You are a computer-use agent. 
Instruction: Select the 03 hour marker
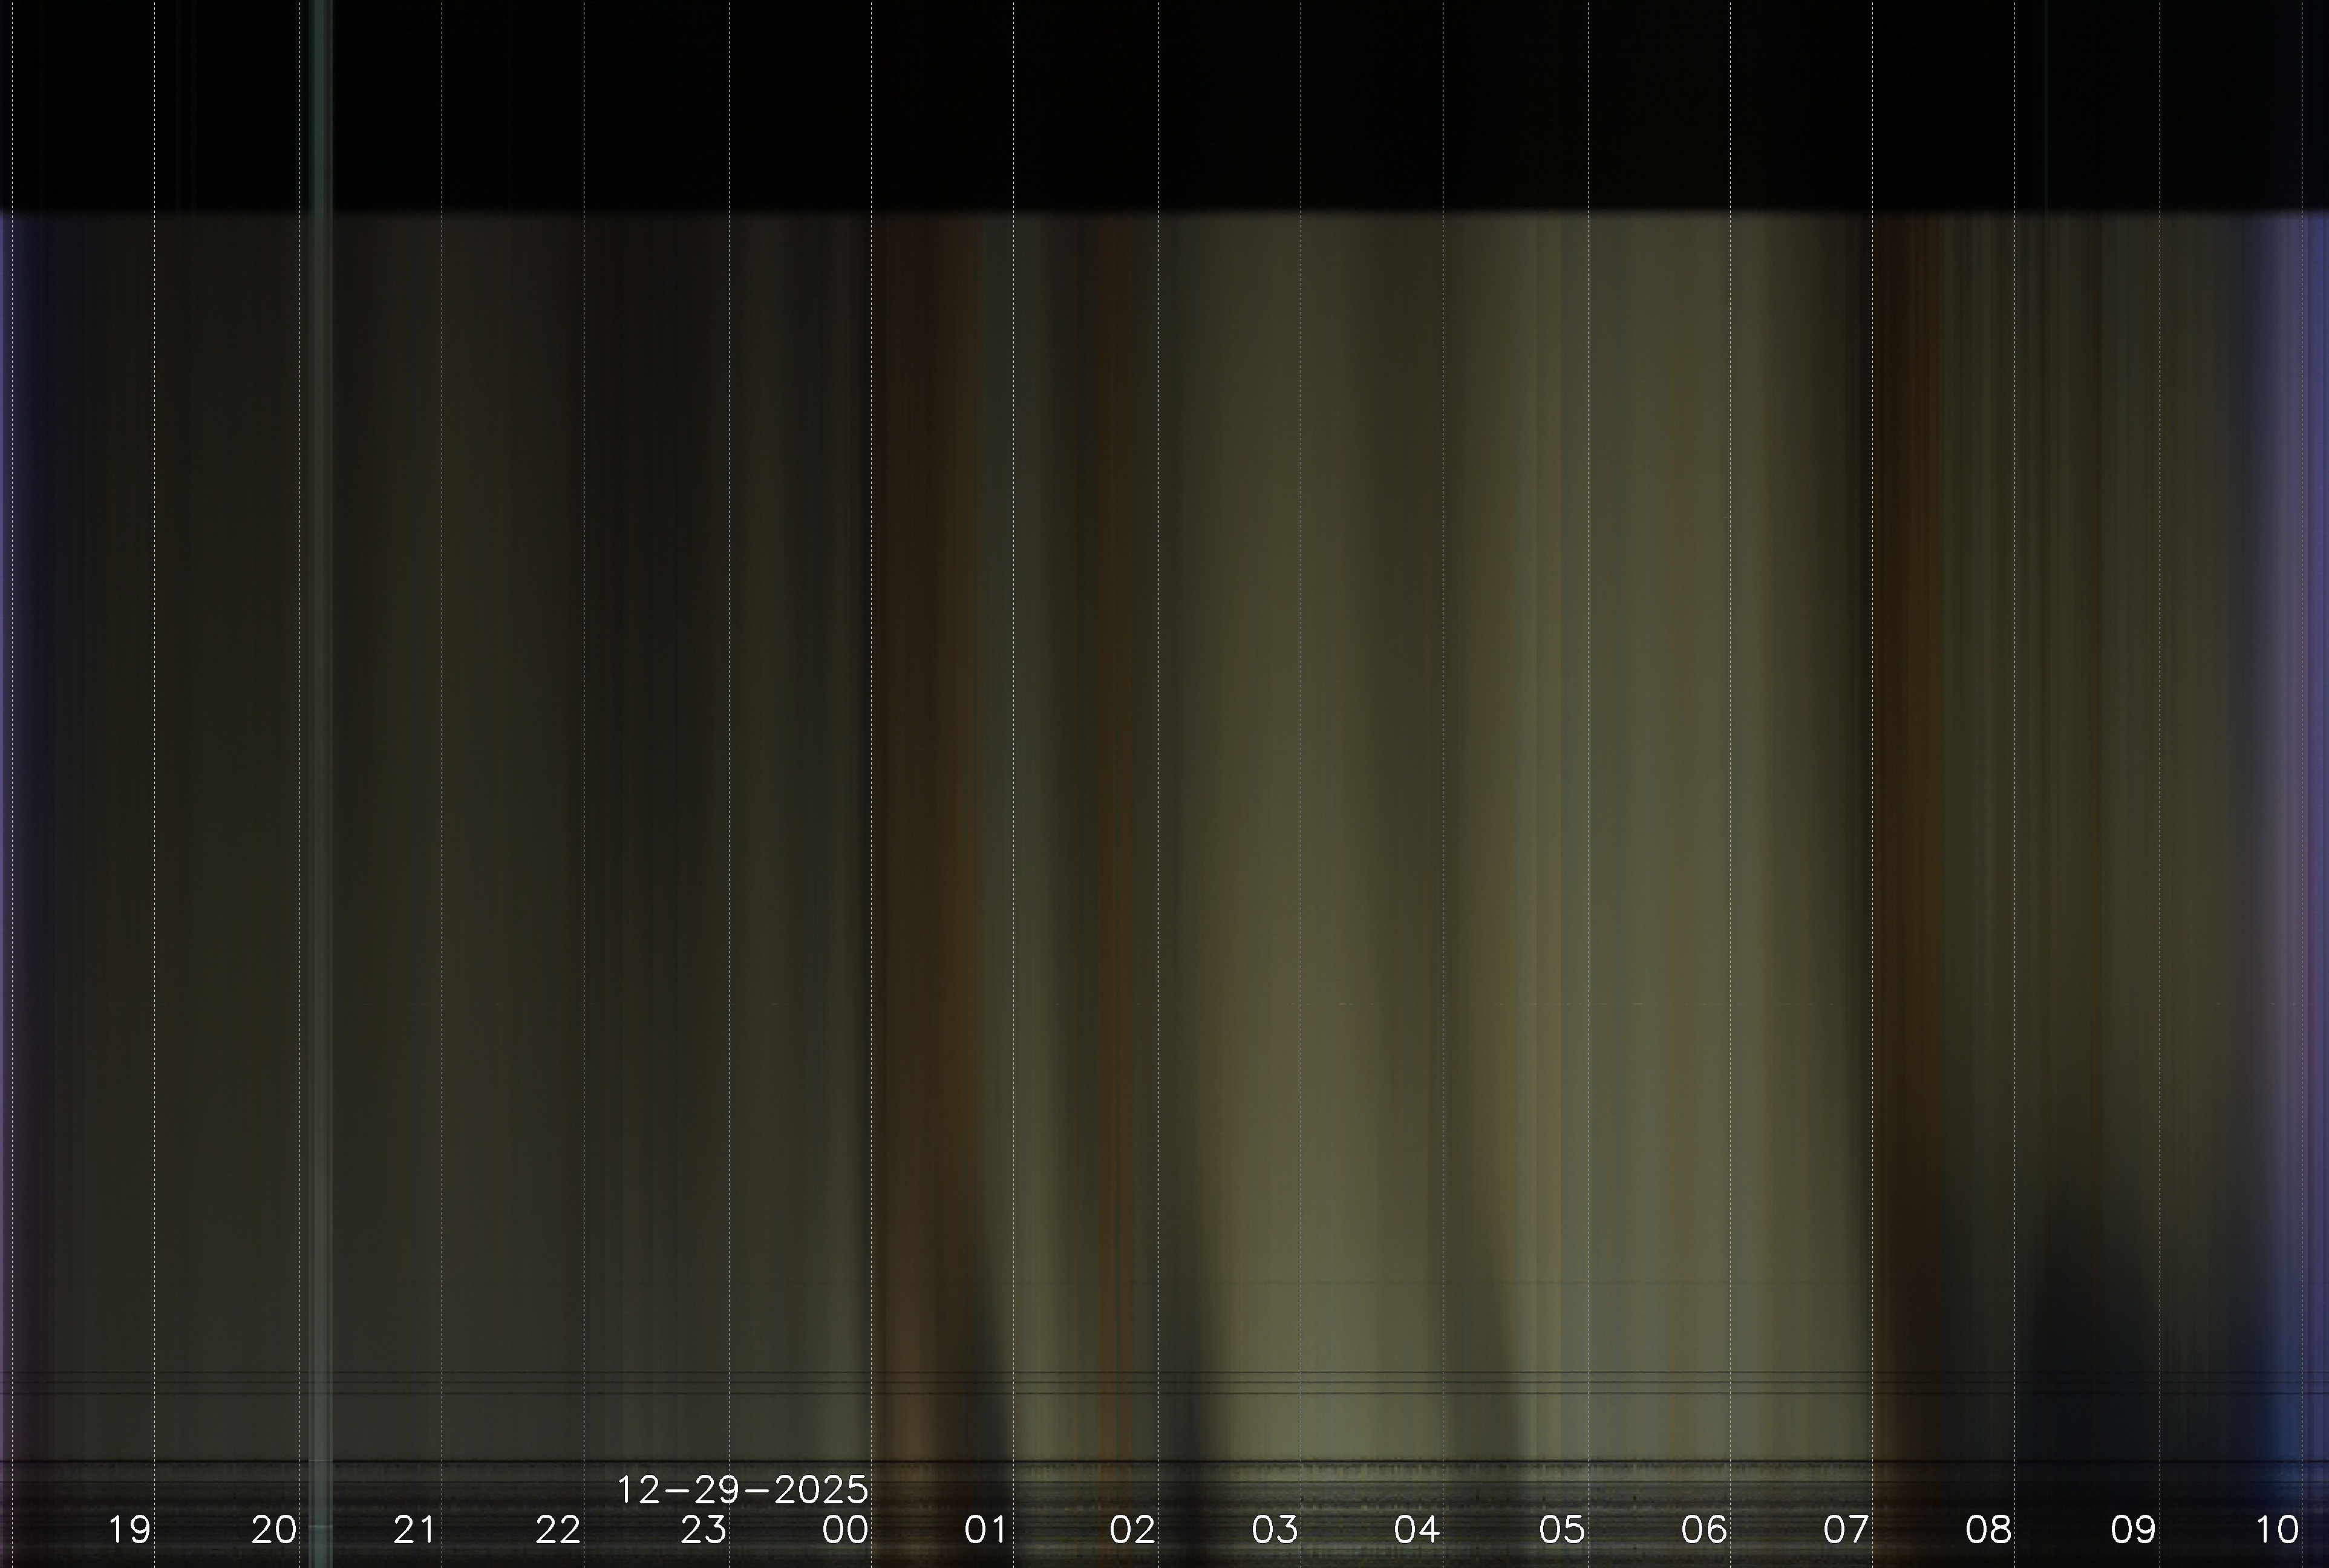pos(1275,1529)
